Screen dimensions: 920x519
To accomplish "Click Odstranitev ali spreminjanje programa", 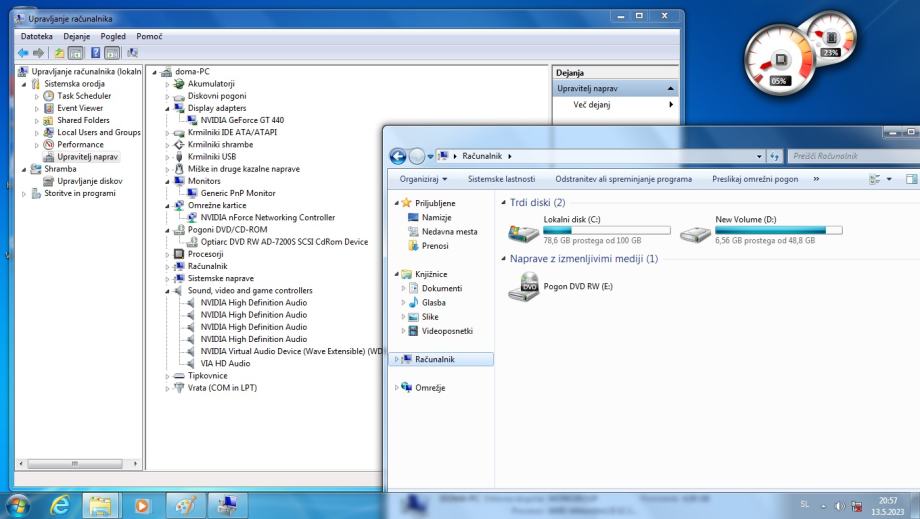I will point(623,179).
